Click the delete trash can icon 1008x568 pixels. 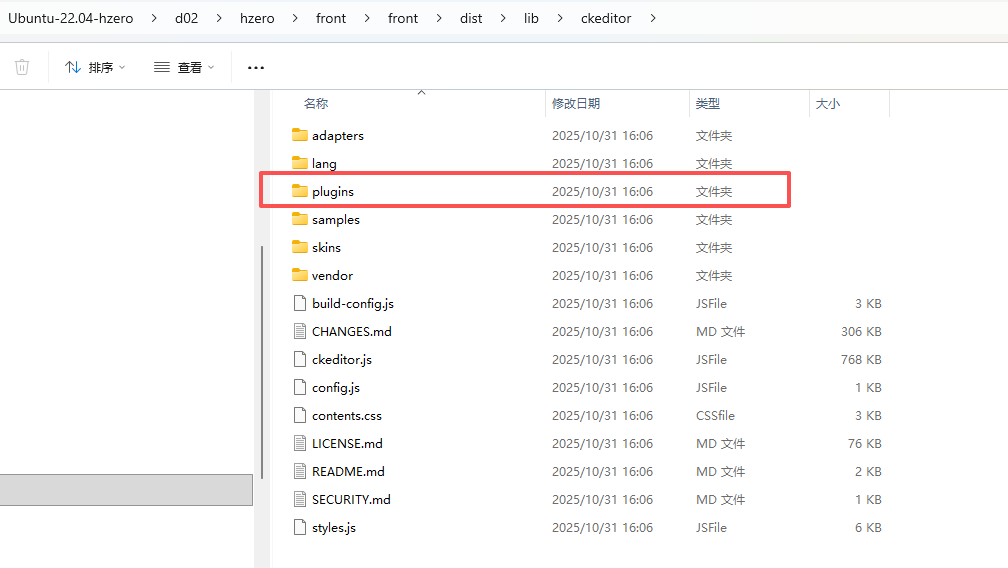(x=22, y=67)
